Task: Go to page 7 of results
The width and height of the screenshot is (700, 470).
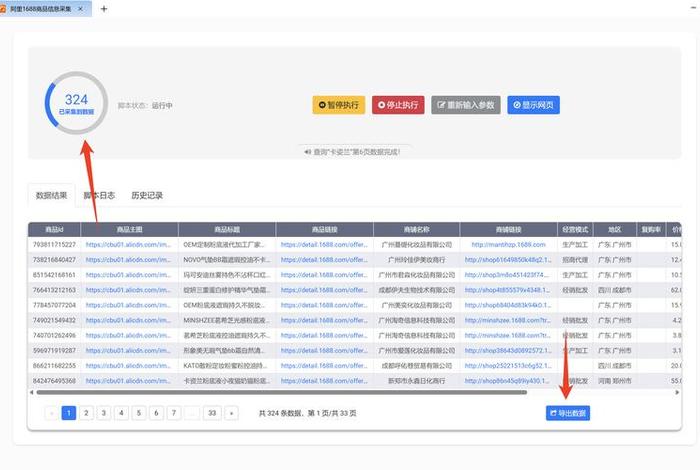Action: point(174,413)
